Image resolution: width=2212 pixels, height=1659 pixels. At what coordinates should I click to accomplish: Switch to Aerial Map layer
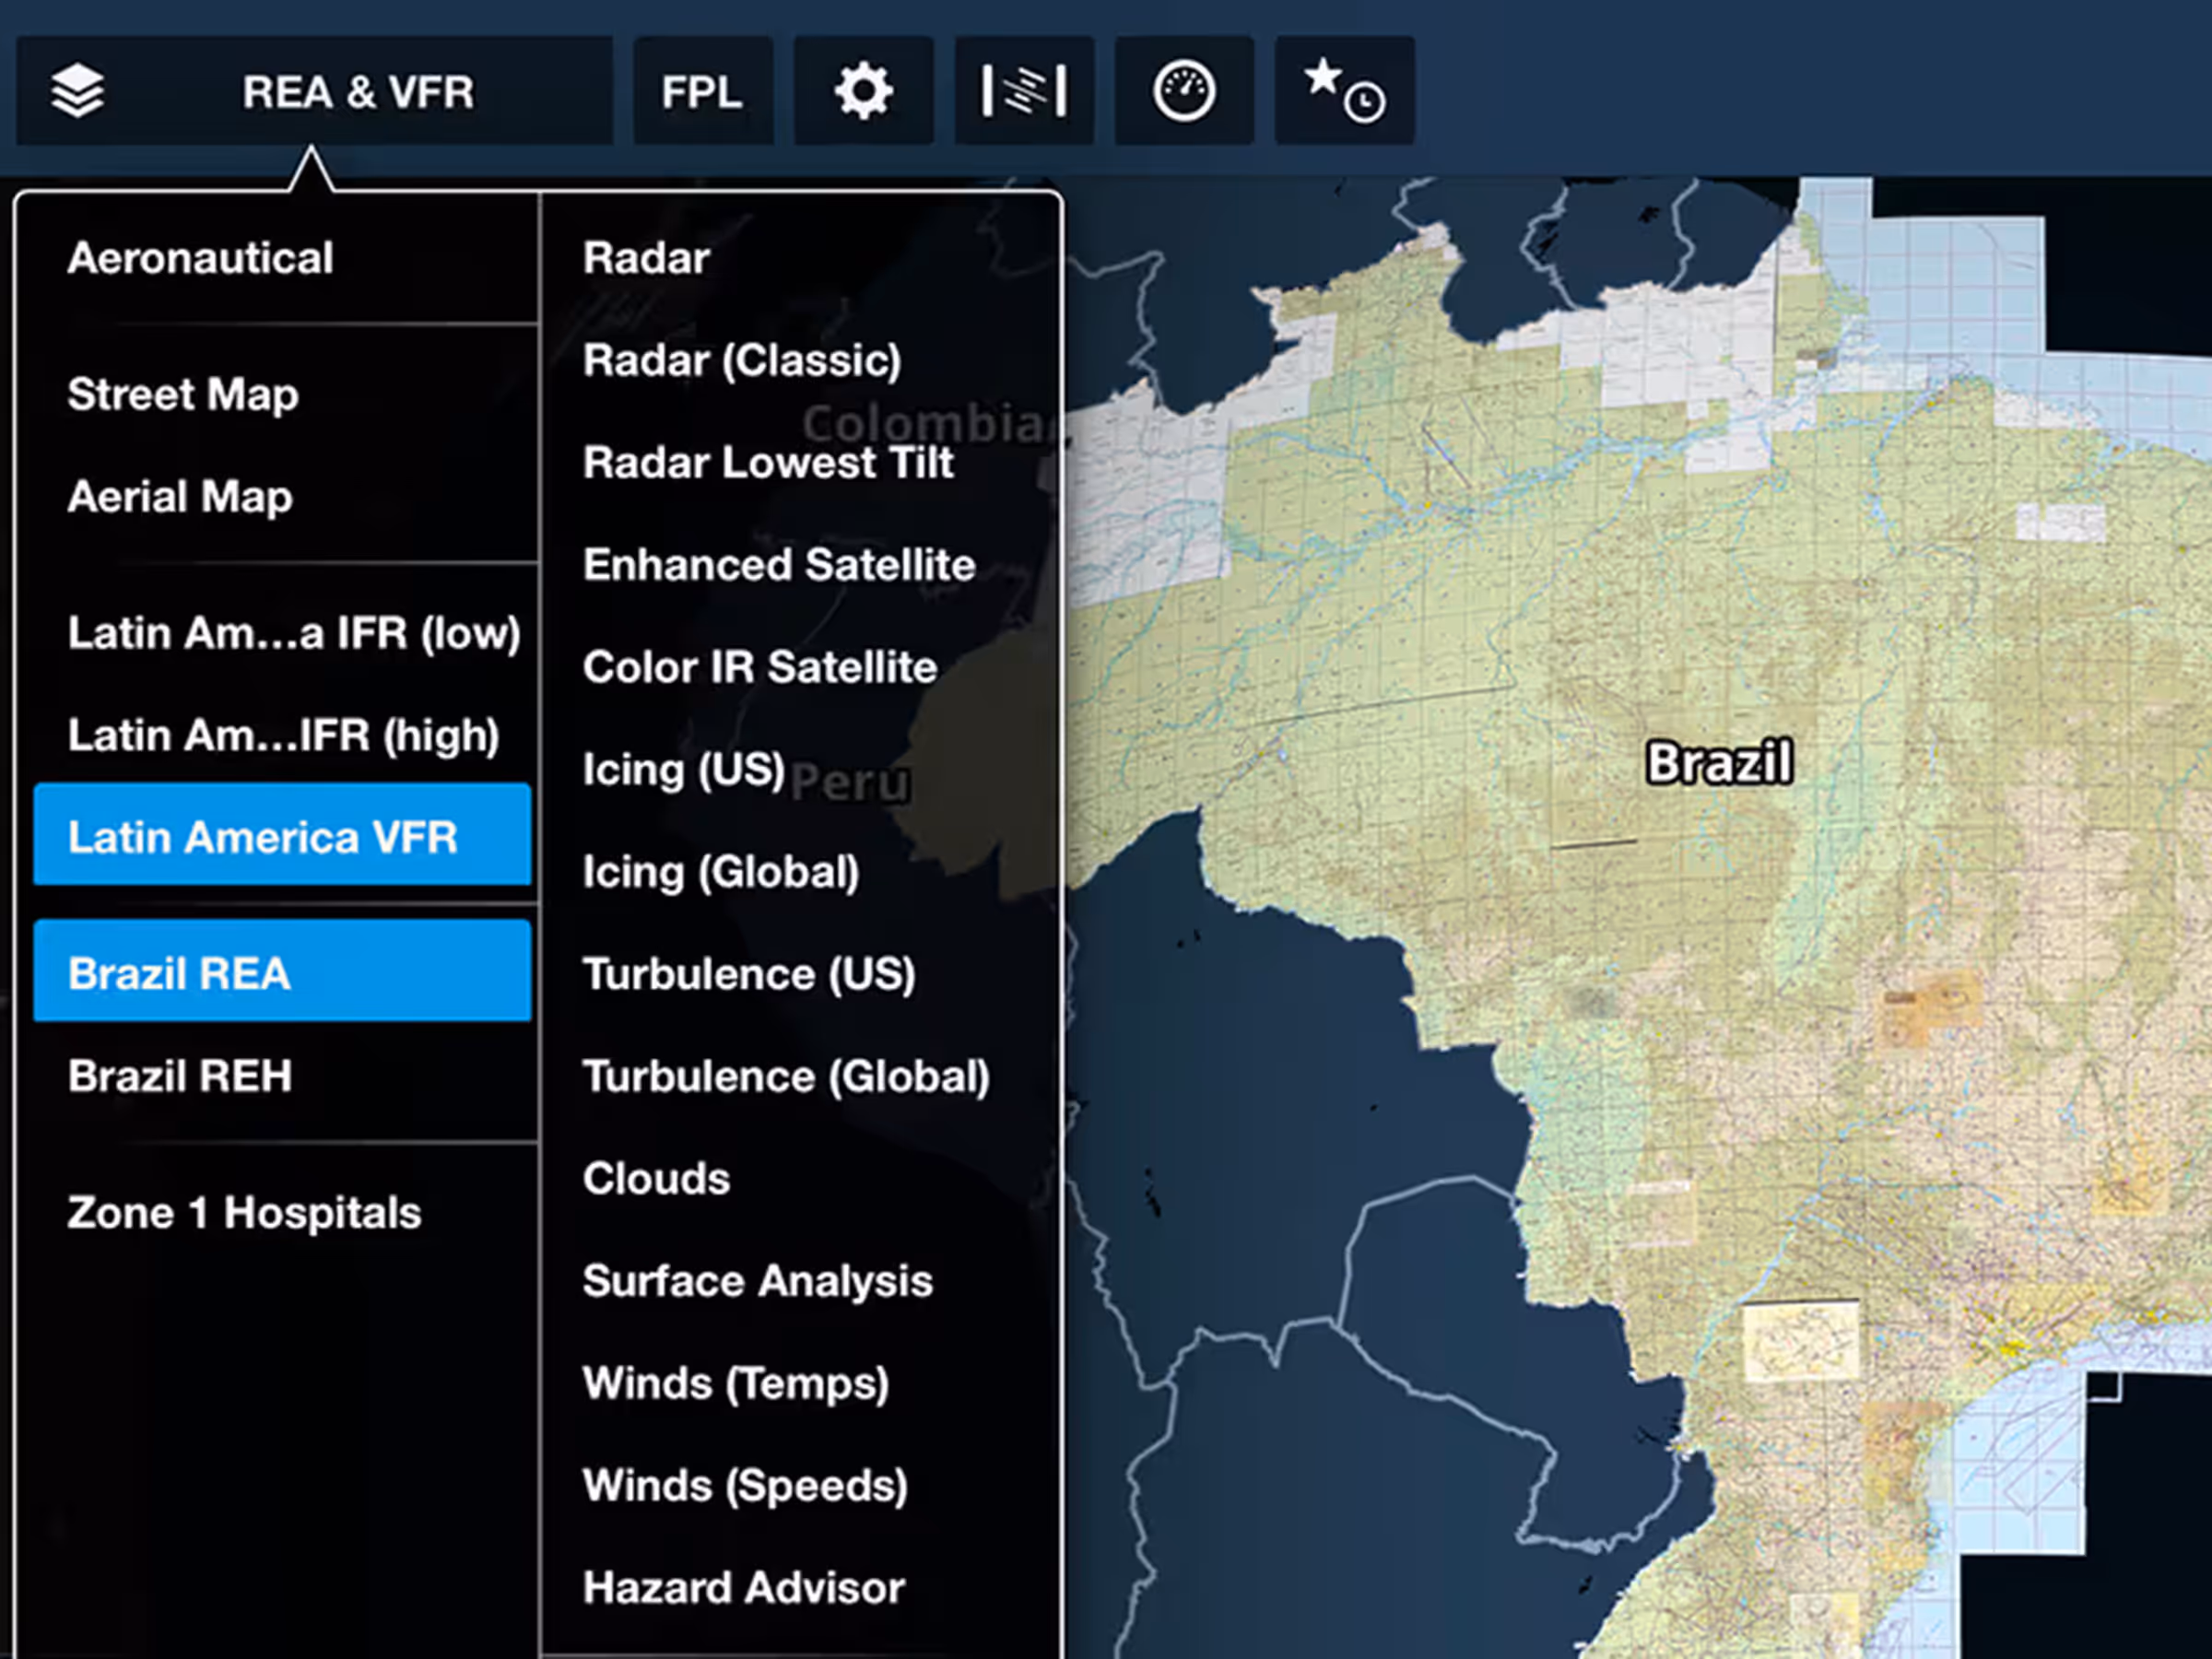pos(180,496)
